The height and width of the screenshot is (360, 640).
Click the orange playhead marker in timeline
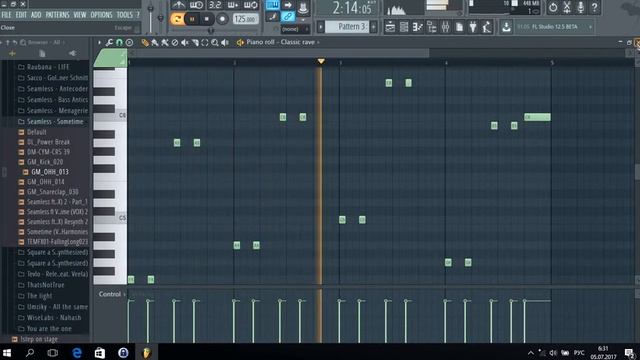(321, 61)
